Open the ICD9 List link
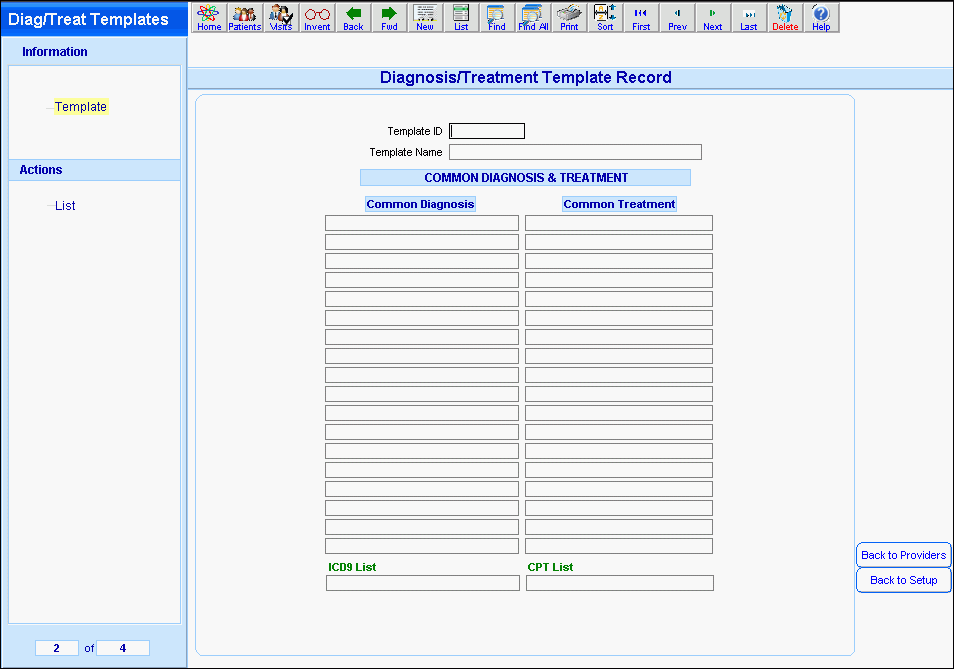Image resolution: width=954 pixels, height=669 pixels. click(352, 567)
